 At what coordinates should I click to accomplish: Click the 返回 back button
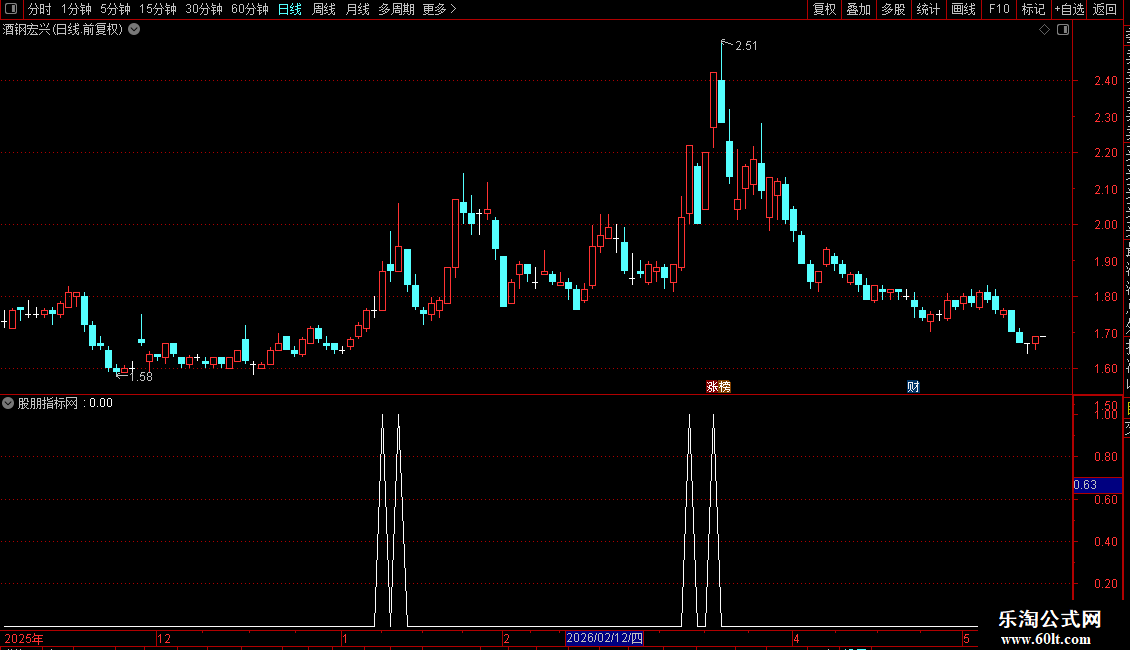(x=1104, y=9)
